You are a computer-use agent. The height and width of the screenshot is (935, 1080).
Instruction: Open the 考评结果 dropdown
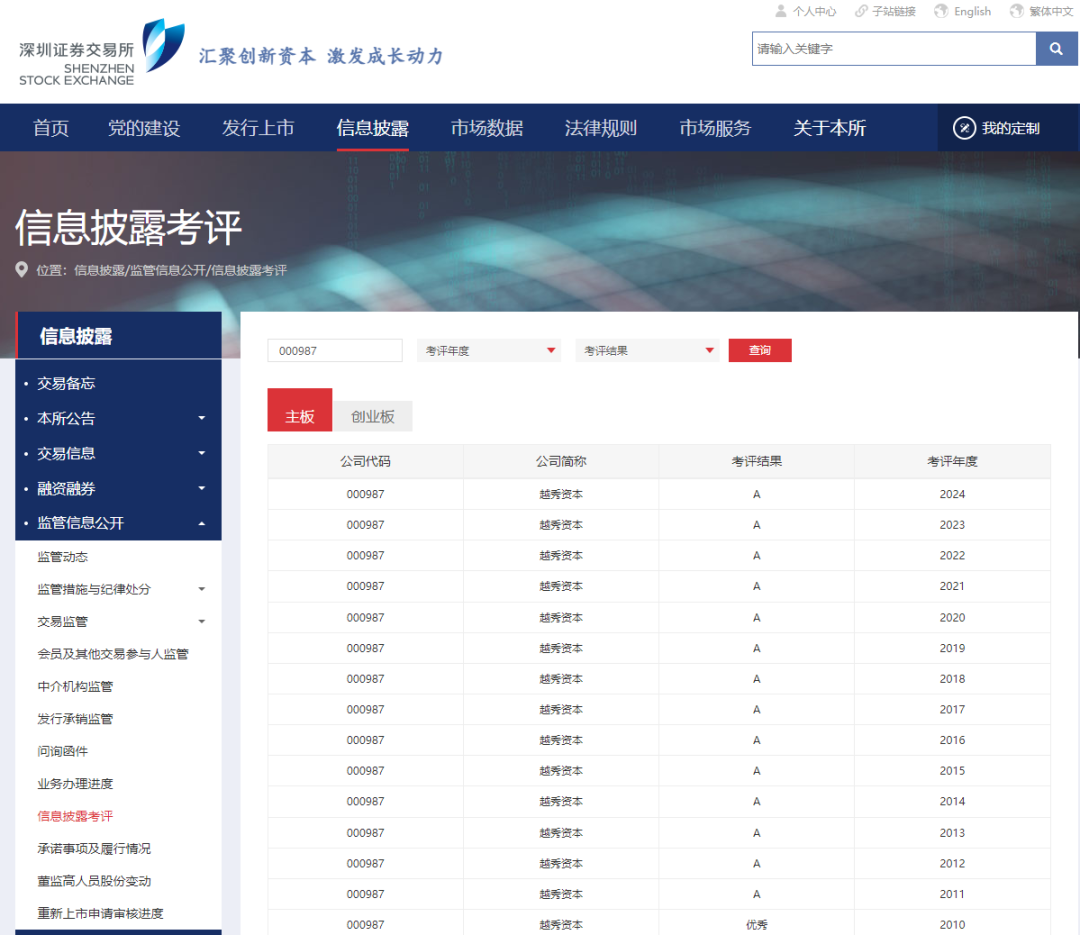pyautogui.click(x=647, y=351)
